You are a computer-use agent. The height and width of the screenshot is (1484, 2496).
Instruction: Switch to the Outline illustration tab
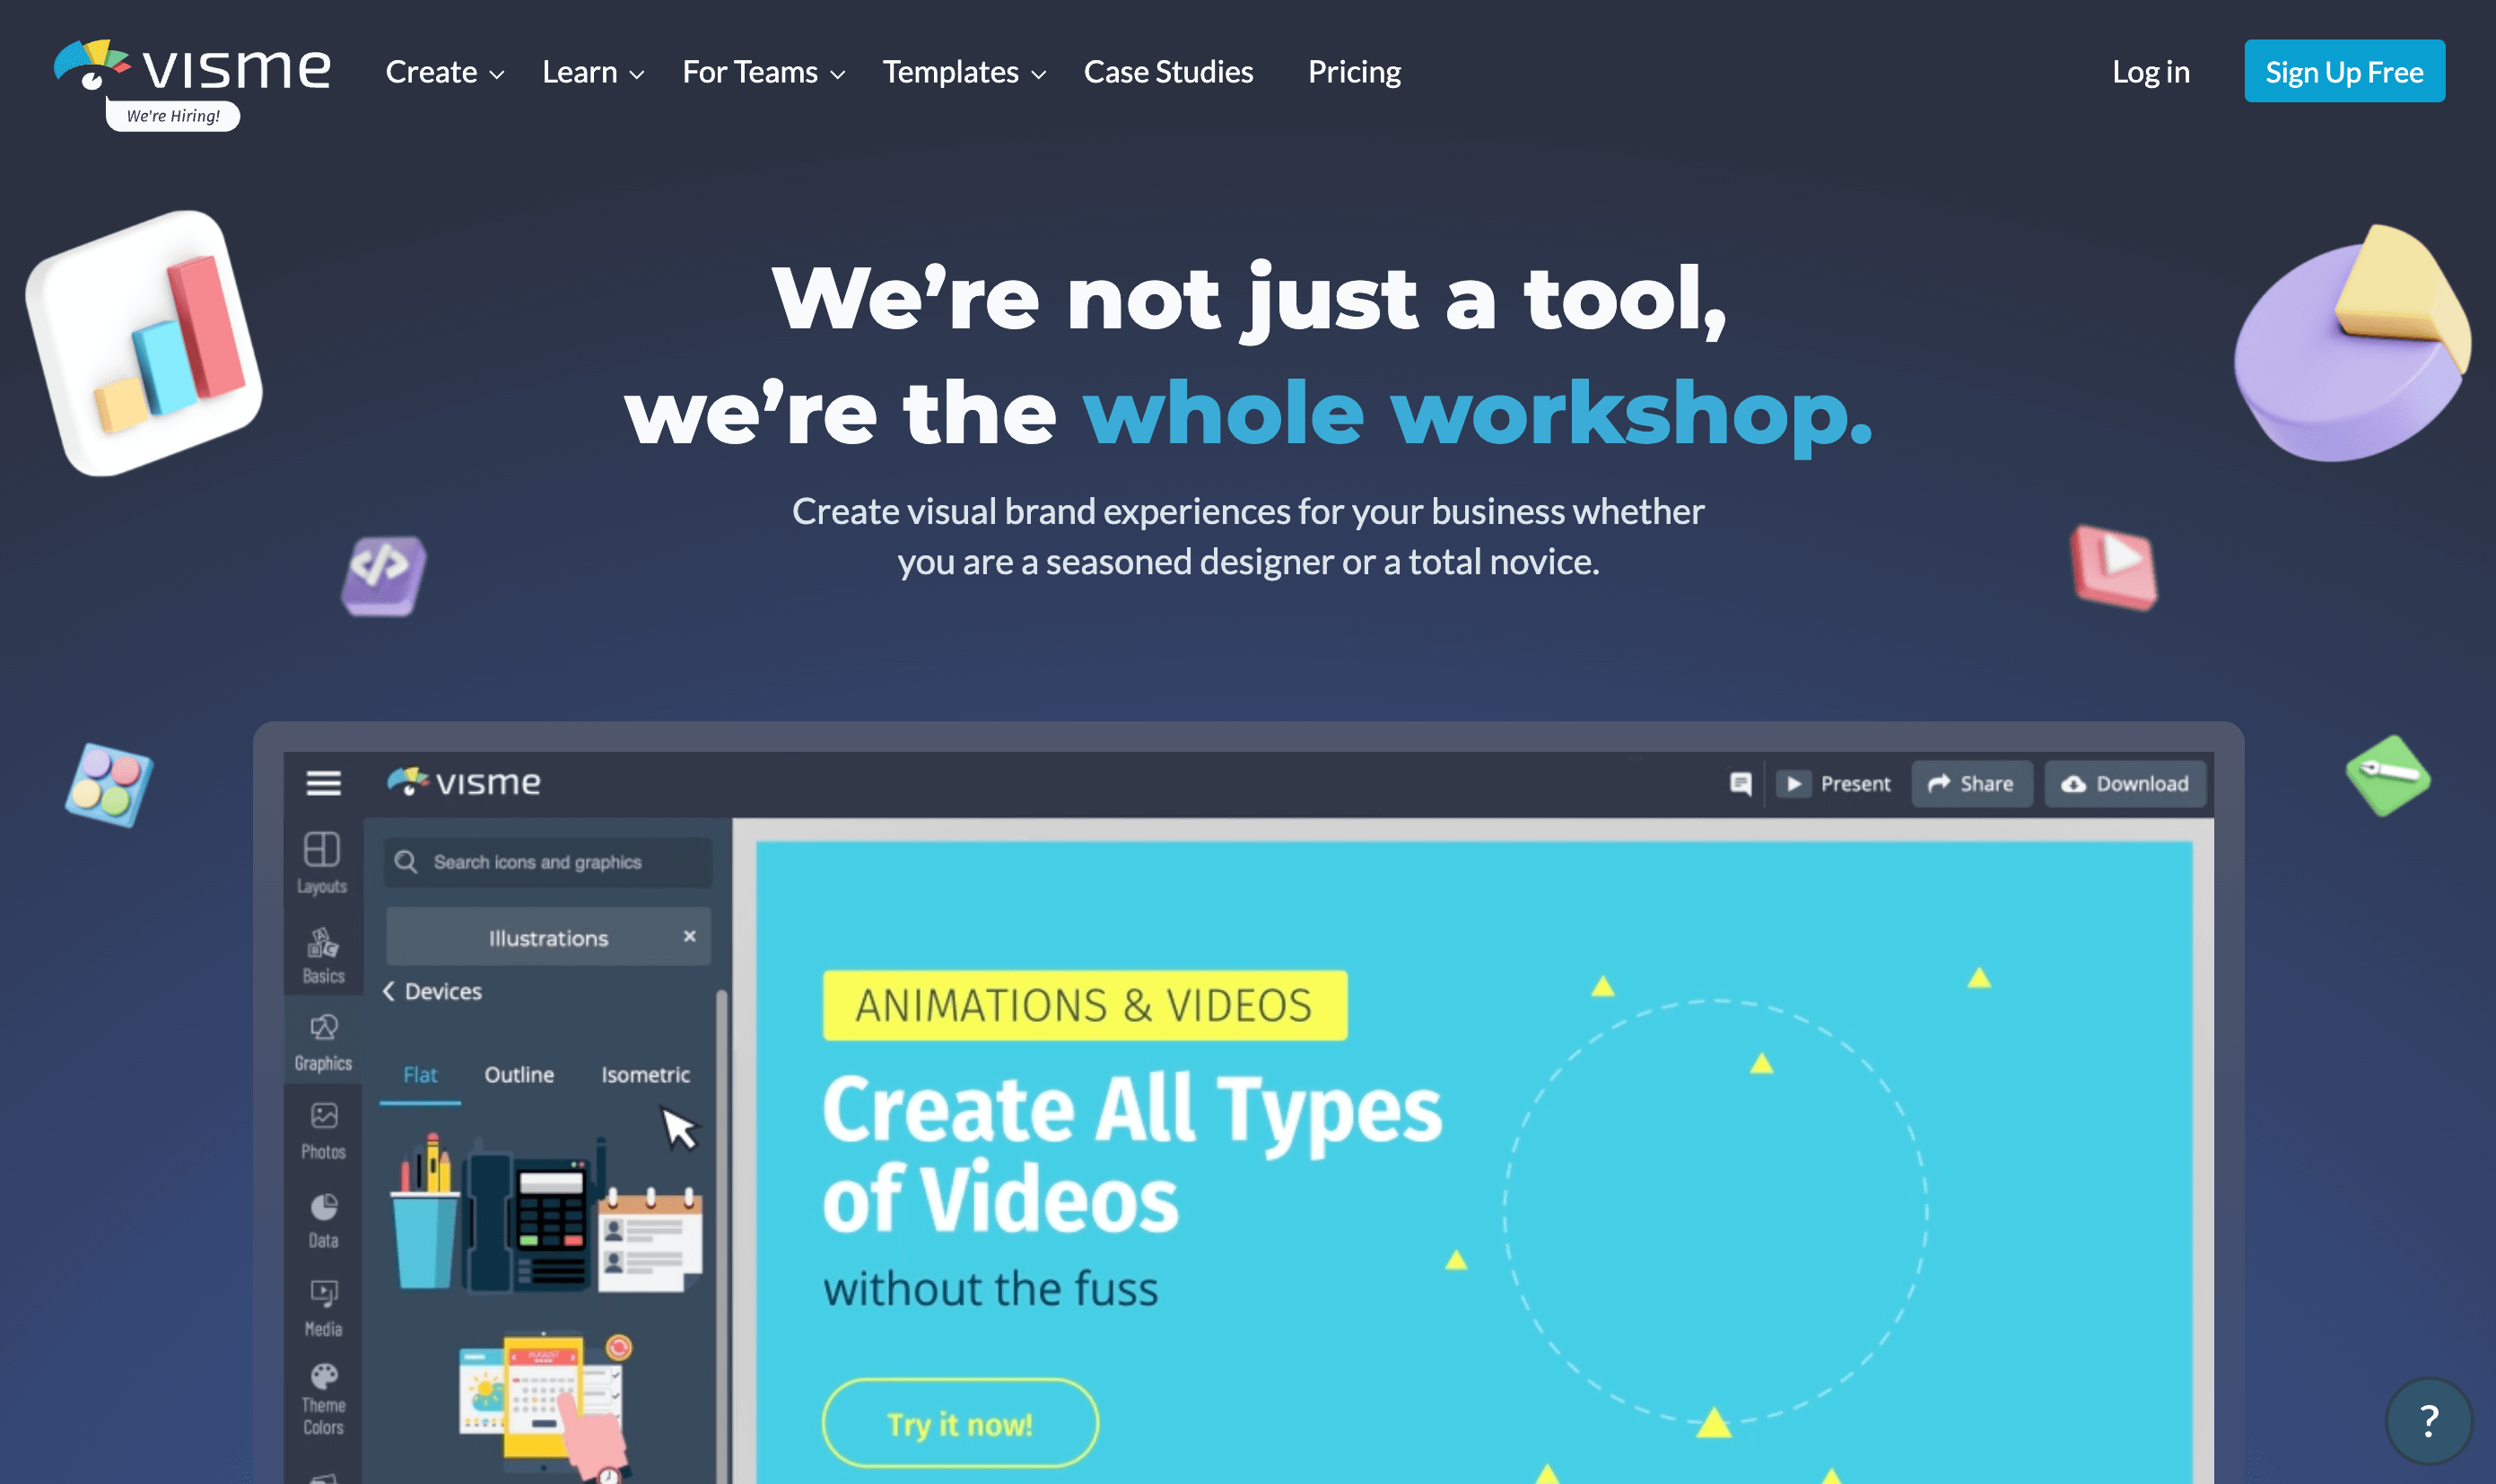[519, 1074]
